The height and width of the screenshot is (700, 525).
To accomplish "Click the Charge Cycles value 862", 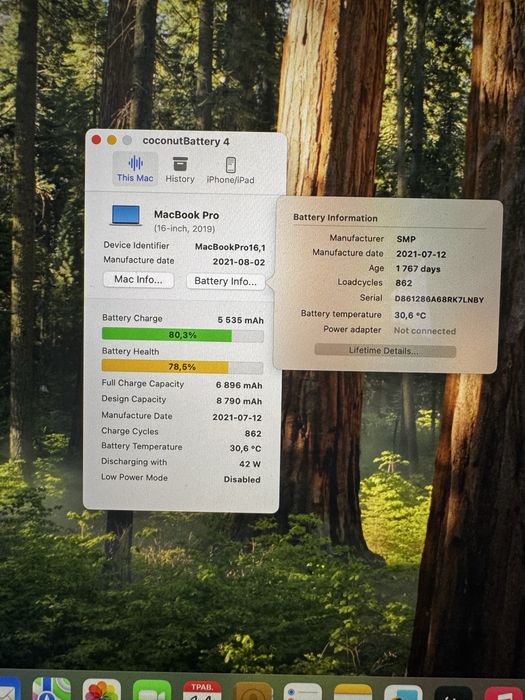I will (253, 434).
